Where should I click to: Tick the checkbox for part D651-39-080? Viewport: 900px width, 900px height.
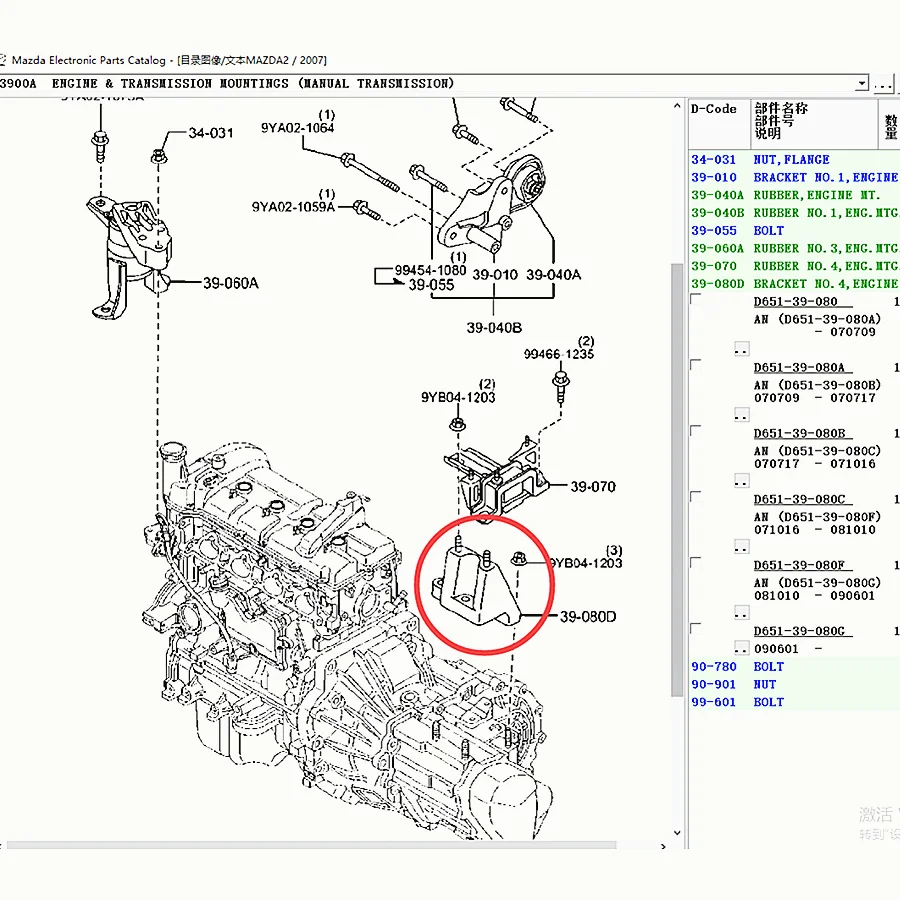tap(696, 301)
